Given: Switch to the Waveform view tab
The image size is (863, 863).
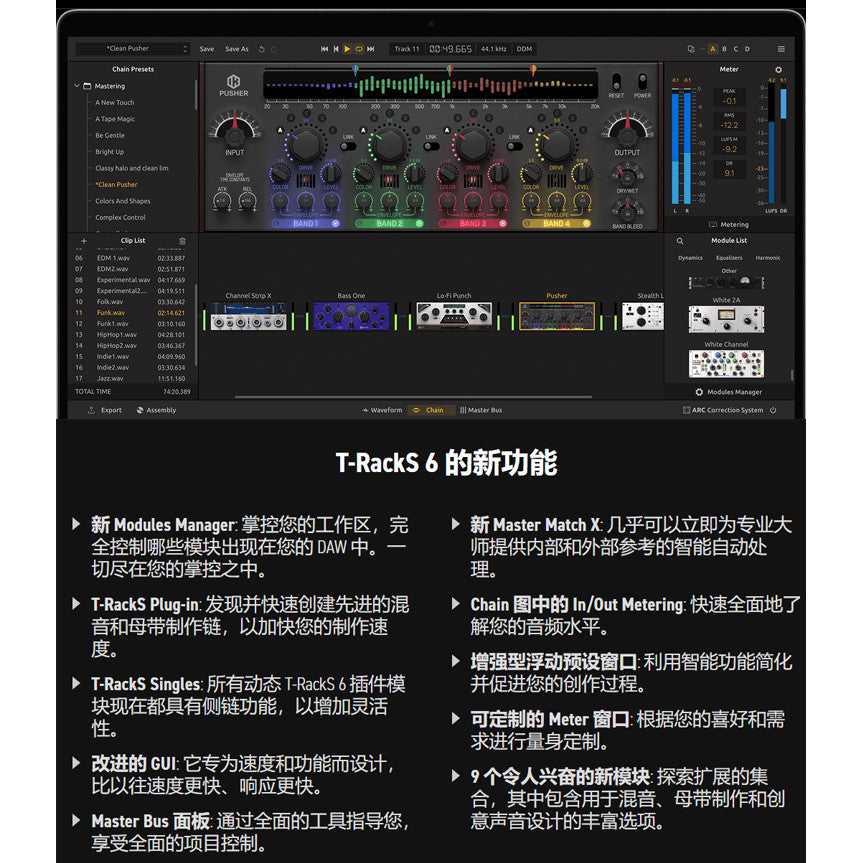Looking at the screenshot, I should pos(383,410).
